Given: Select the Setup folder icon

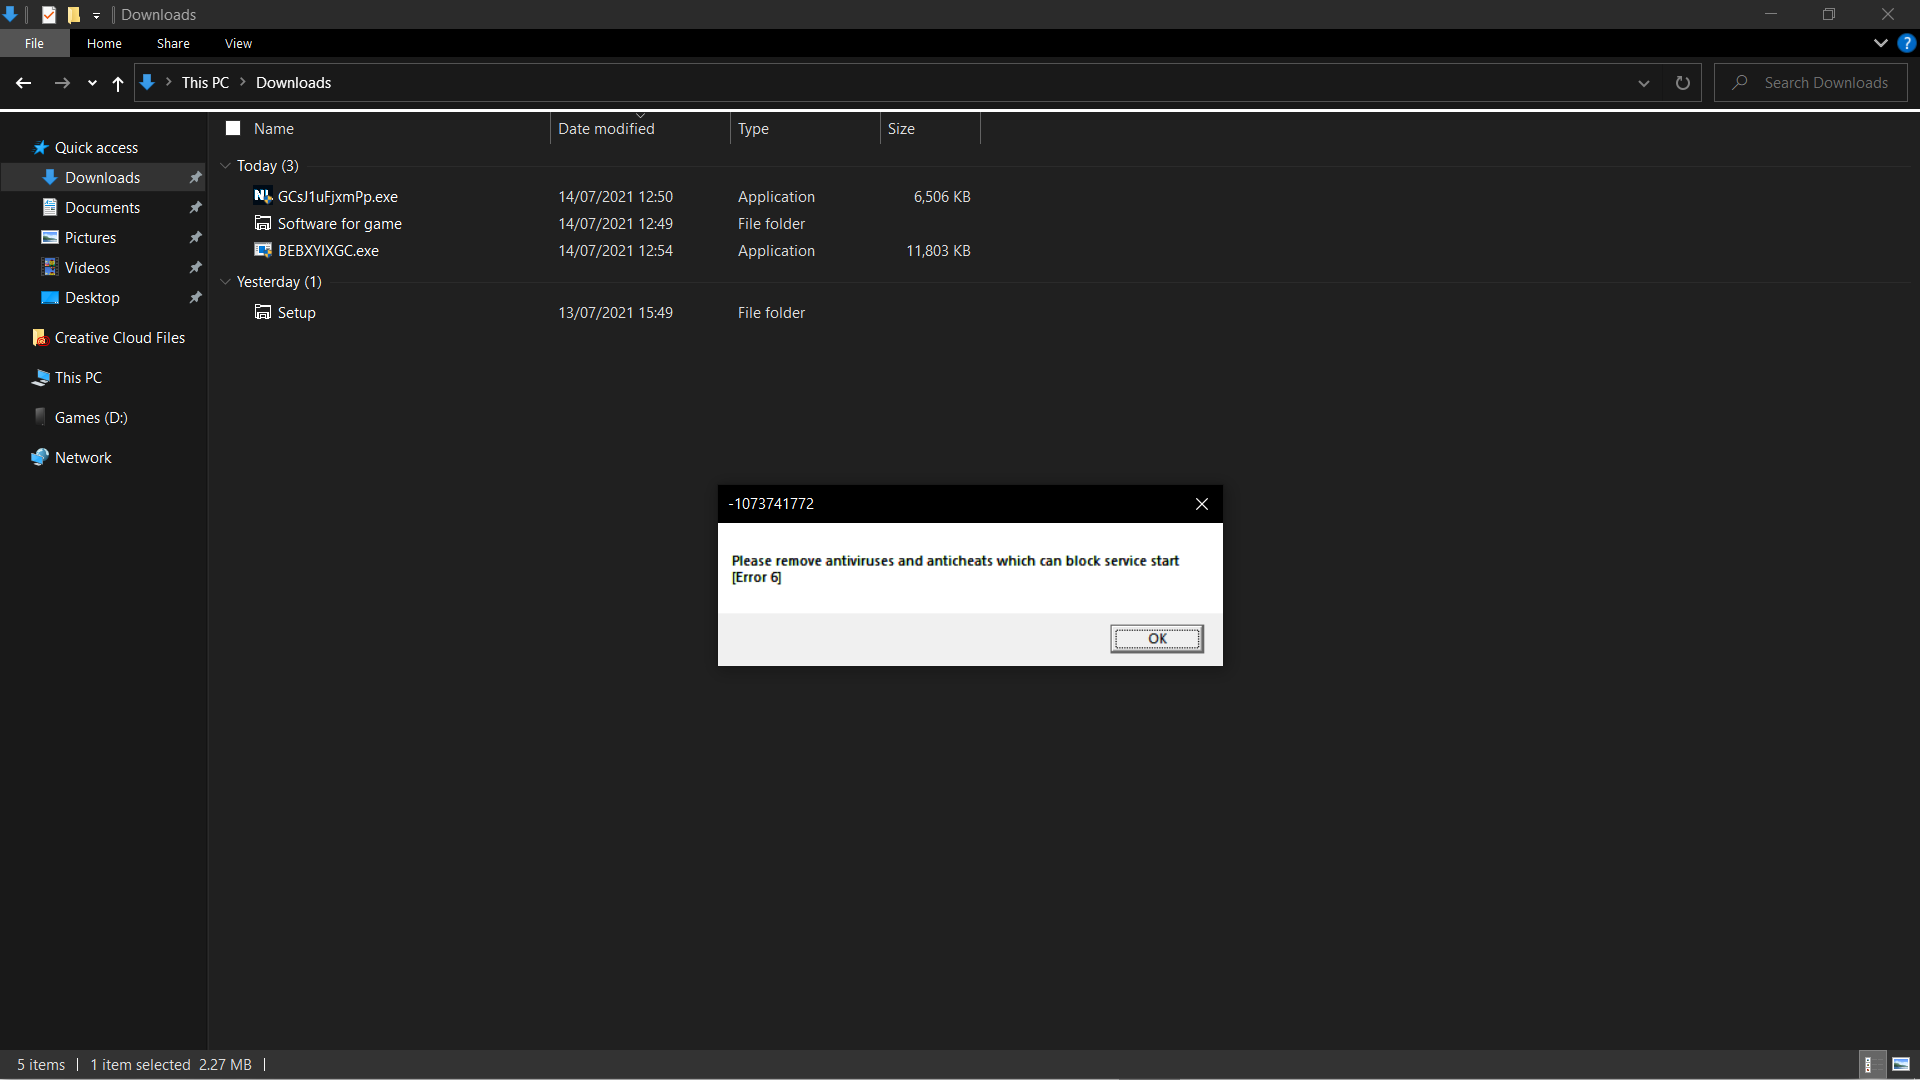Looking at the screenshot, I should click(x=263, y=312).
